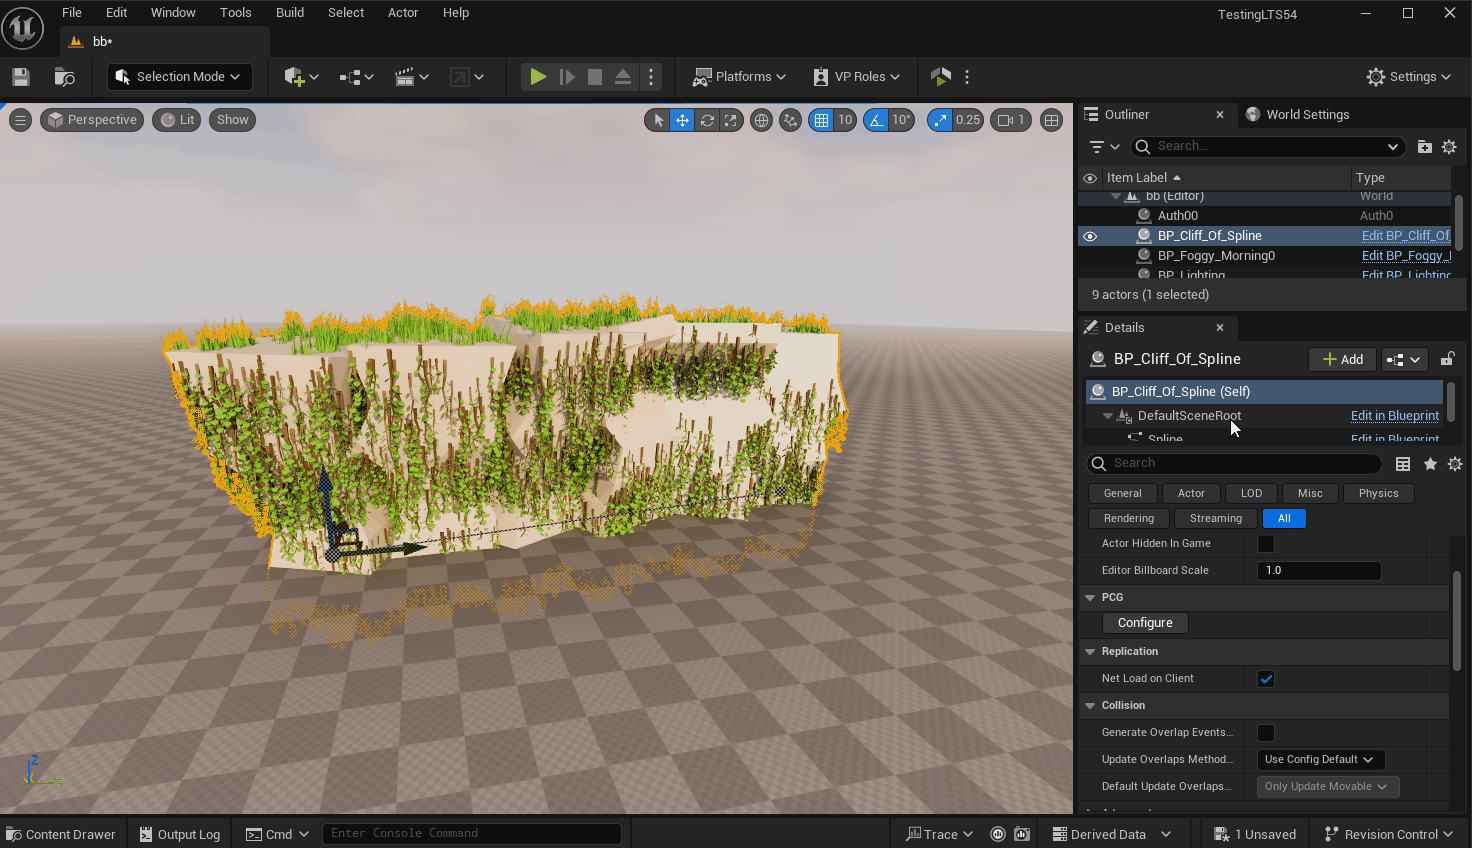Open the File menu

coord(72,13)
